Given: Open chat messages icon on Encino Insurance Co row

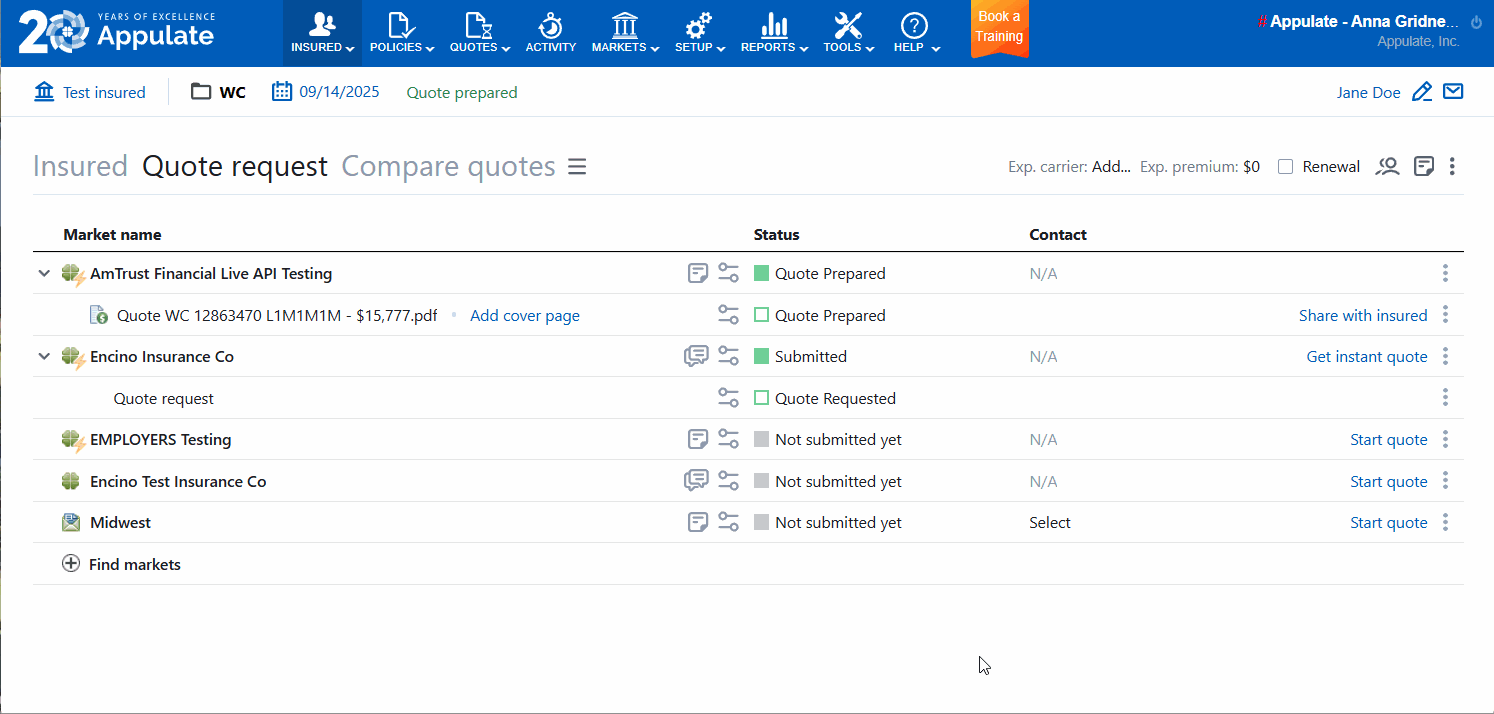Looking at the screenshot, I should (696, 356).
